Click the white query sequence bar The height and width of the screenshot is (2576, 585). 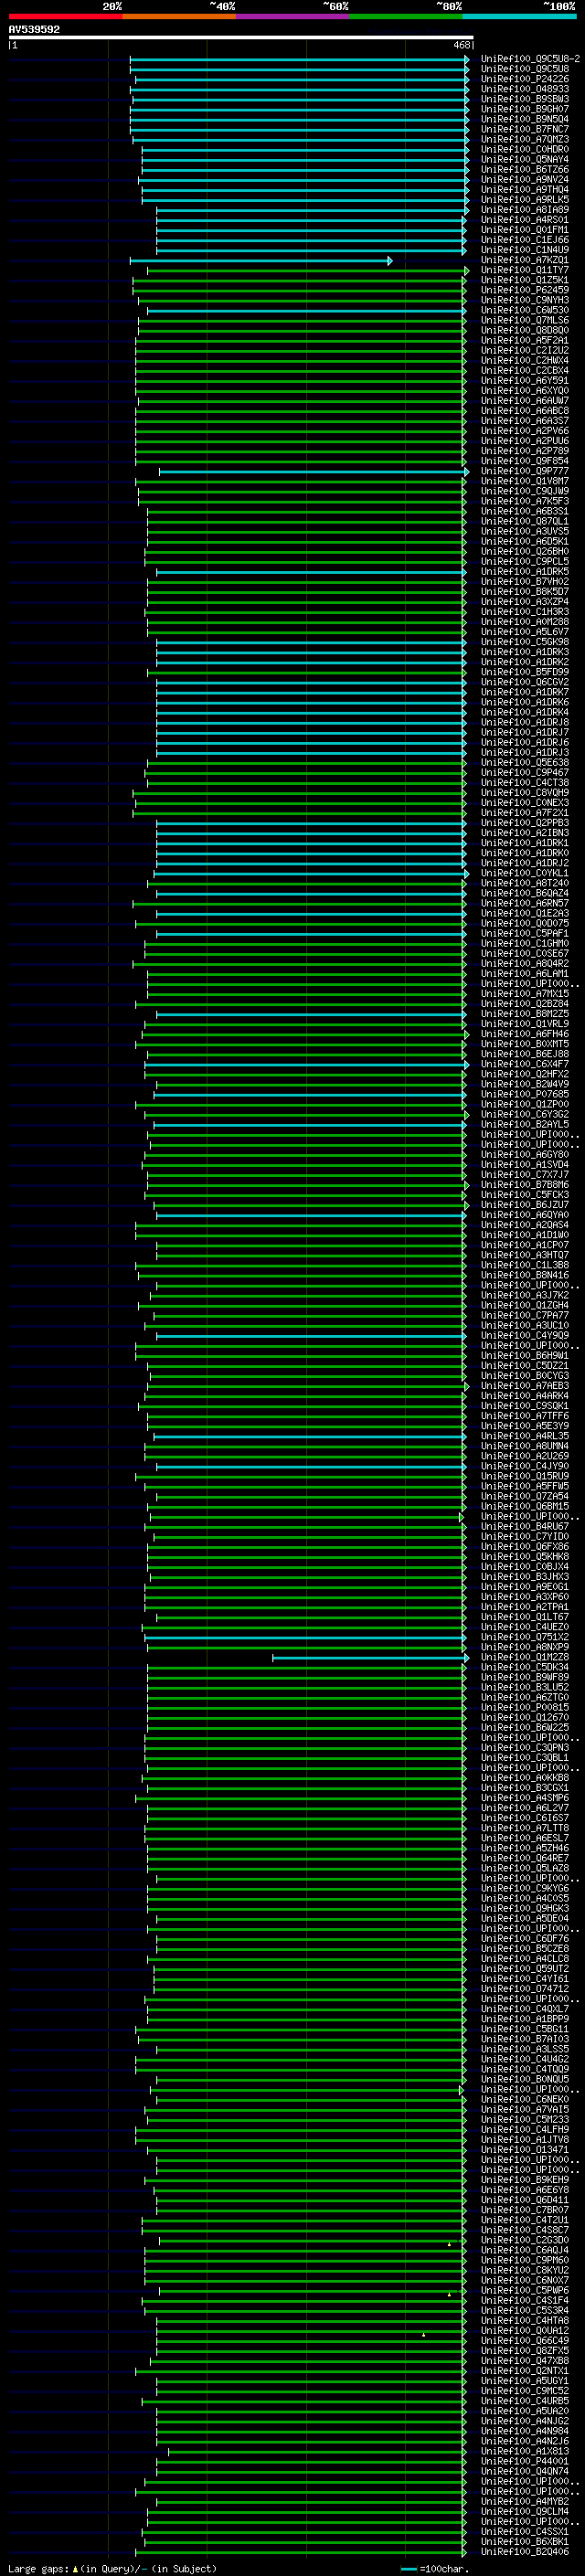coord(241,37)
